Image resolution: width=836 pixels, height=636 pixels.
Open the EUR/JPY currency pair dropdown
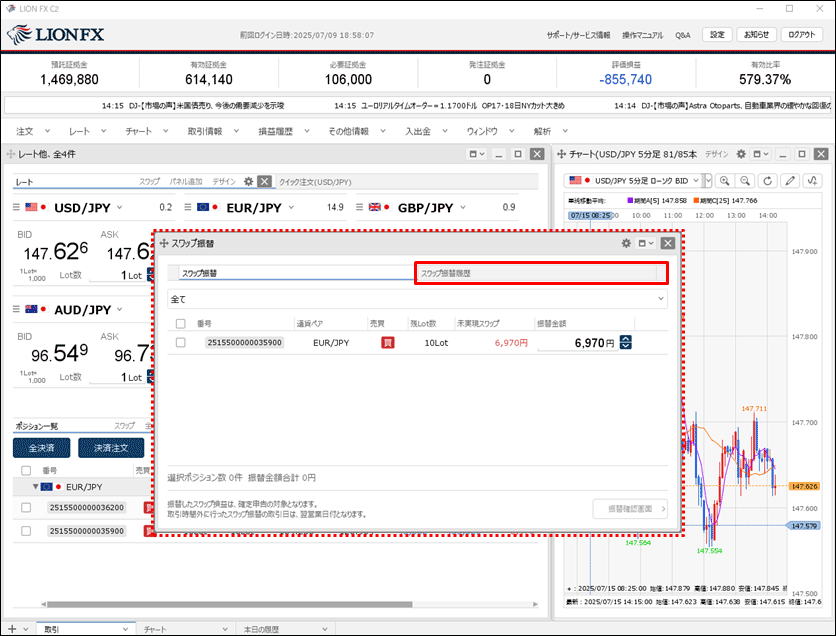click(291, 207)
